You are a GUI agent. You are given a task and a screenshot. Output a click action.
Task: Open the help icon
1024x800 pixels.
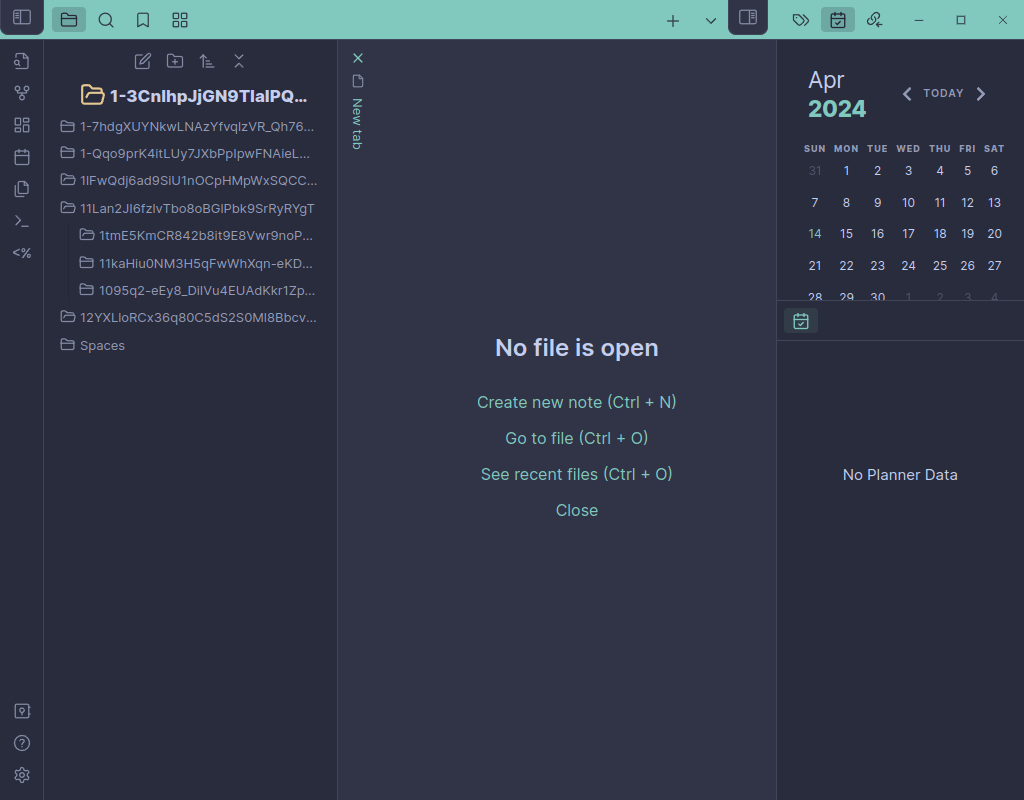[x=22, y=743]
